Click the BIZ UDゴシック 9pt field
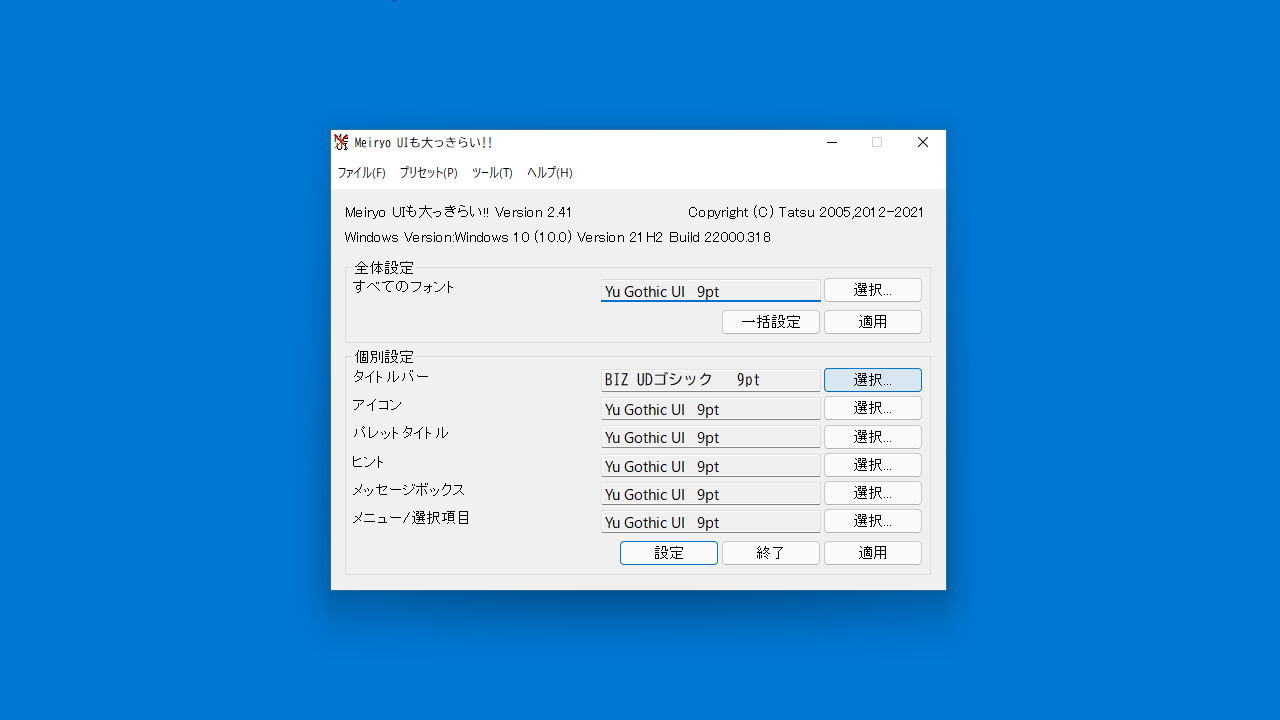 pyautogui.click(x=711, y=380)
